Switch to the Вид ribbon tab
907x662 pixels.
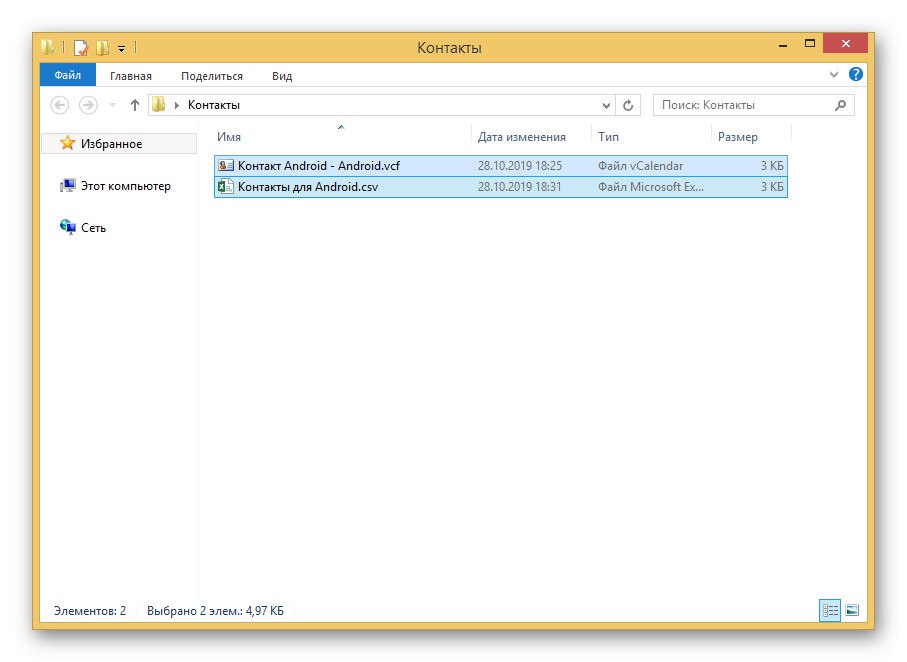[282, 75]
